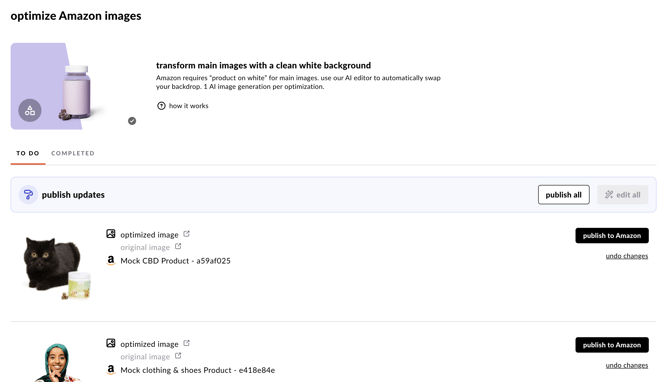Open CBD product optimized image external link icon
Viewport: 670px width, 382px height.
click(186, 234)
